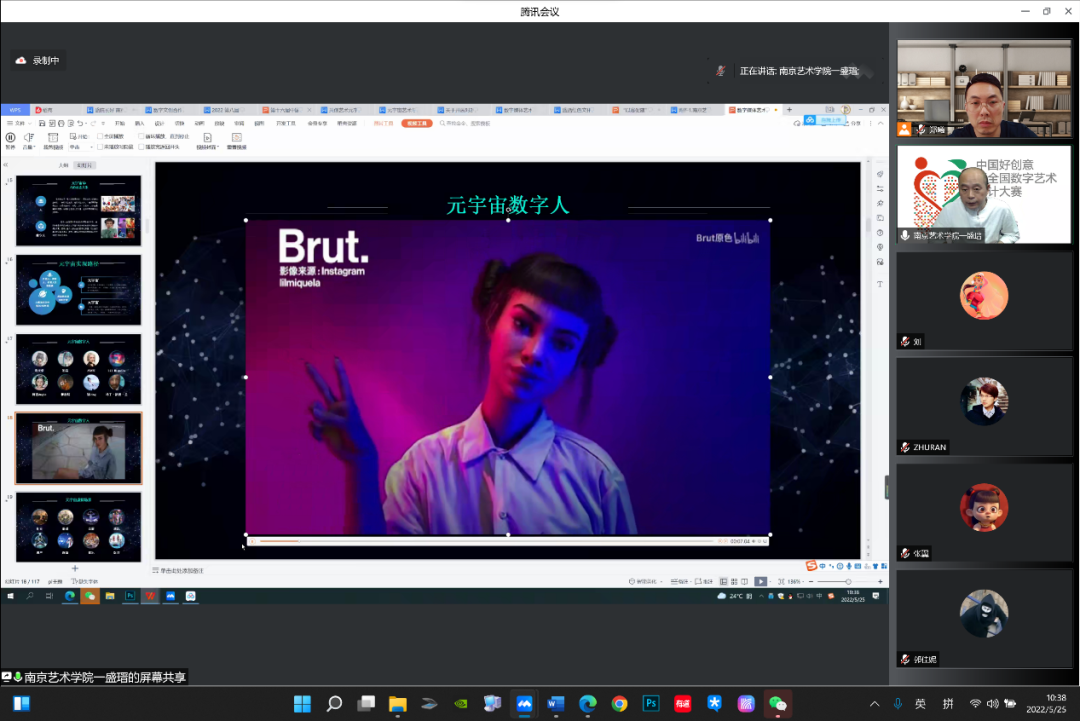The width and height of the screenshot is (1080, 721).
Task: Open the 设计 ribbon tab
Action: [x=160, y=123]
